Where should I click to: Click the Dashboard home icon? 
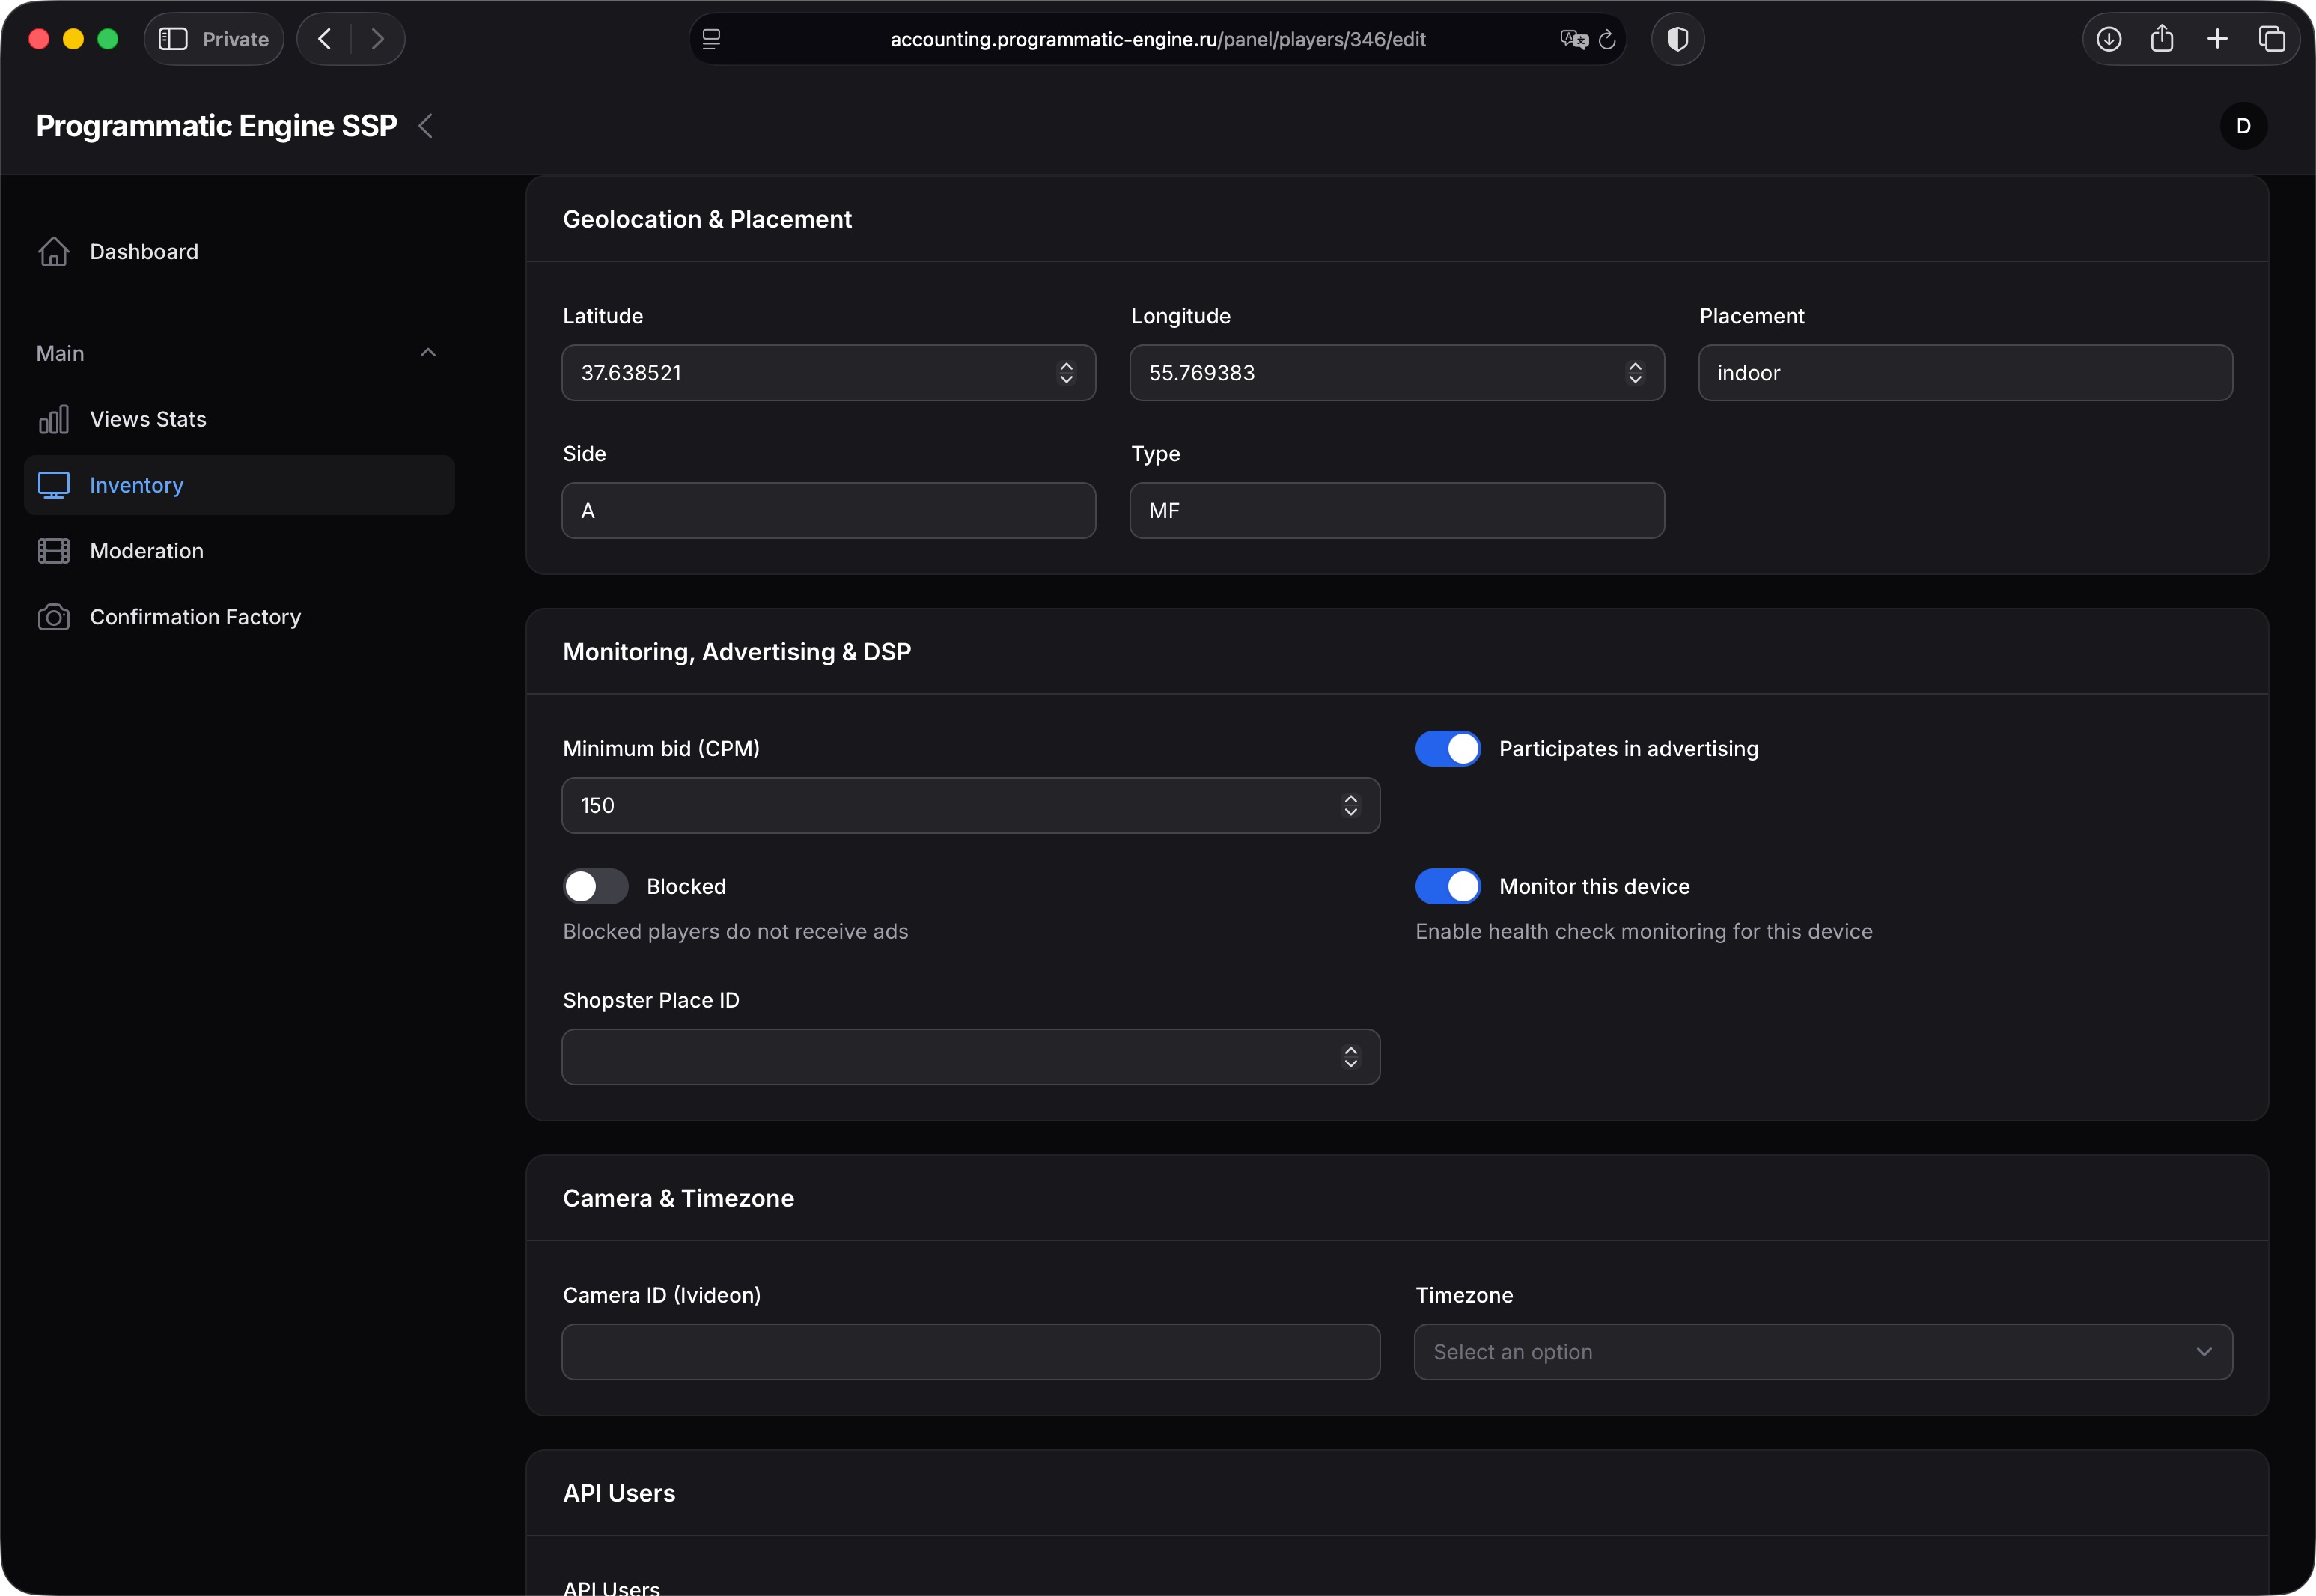[x=53, y=252]
